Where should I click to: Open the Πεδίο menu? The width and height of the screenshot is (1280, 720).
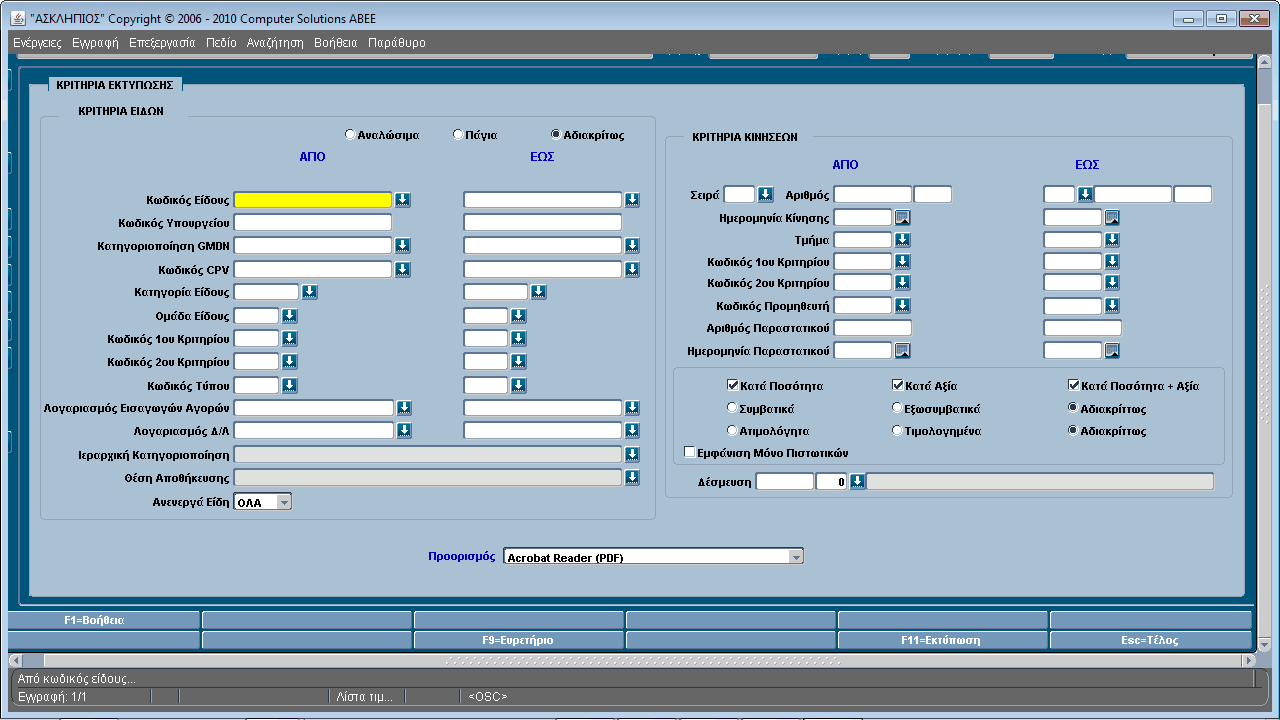[221, 43]
